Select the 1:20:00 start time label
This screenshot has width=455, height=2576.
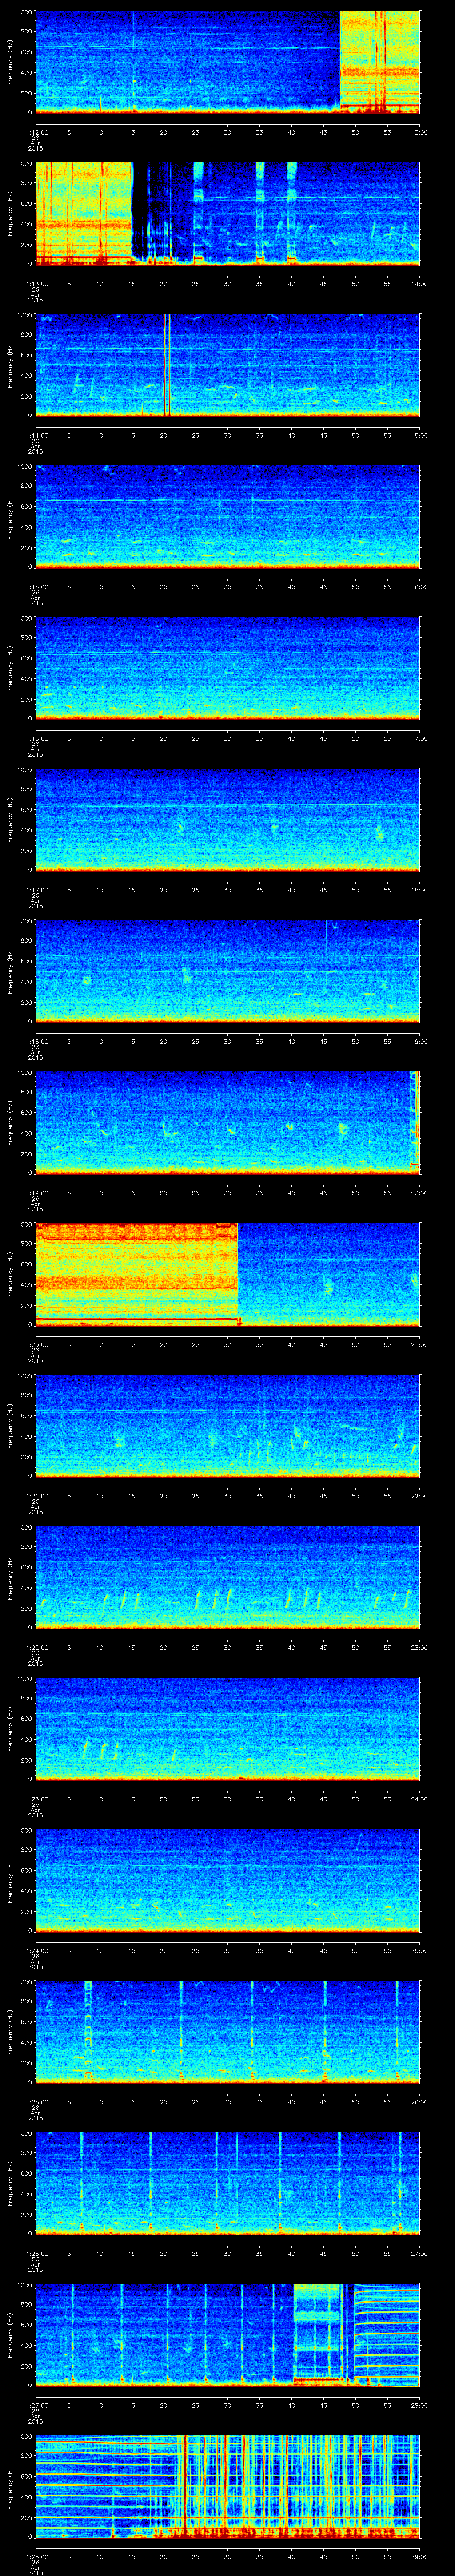[37, 1344]
